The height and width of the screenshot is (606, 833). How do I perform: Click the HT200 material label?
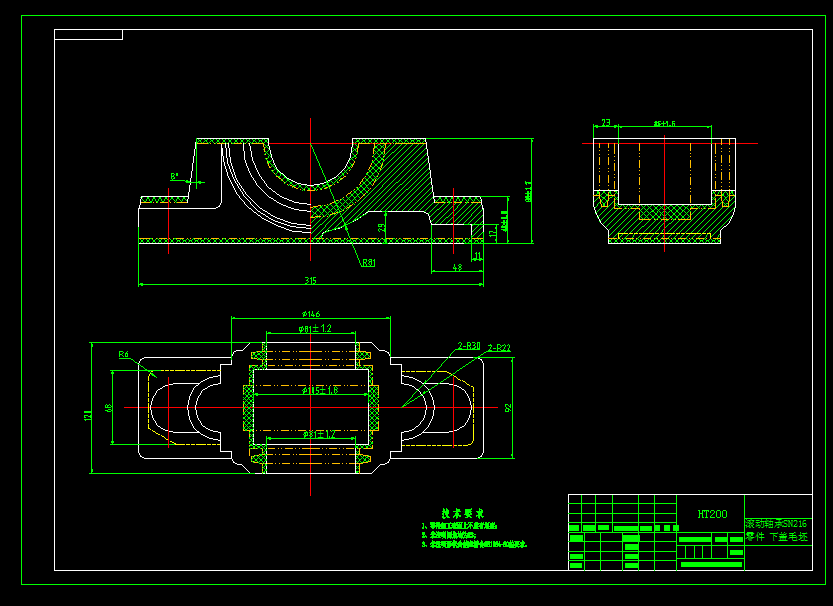pyautogui.click(x=712, y=514)
